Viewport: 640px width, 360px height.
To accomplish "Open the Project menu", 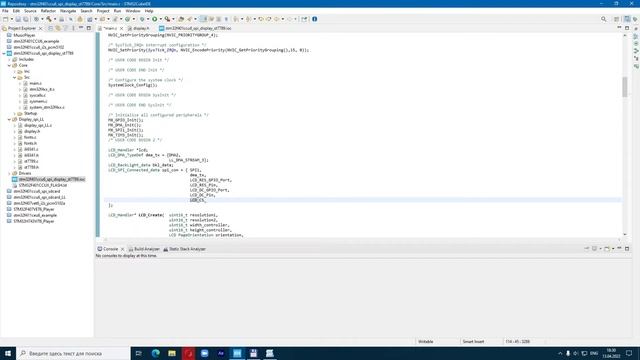I will coord(103,11).
